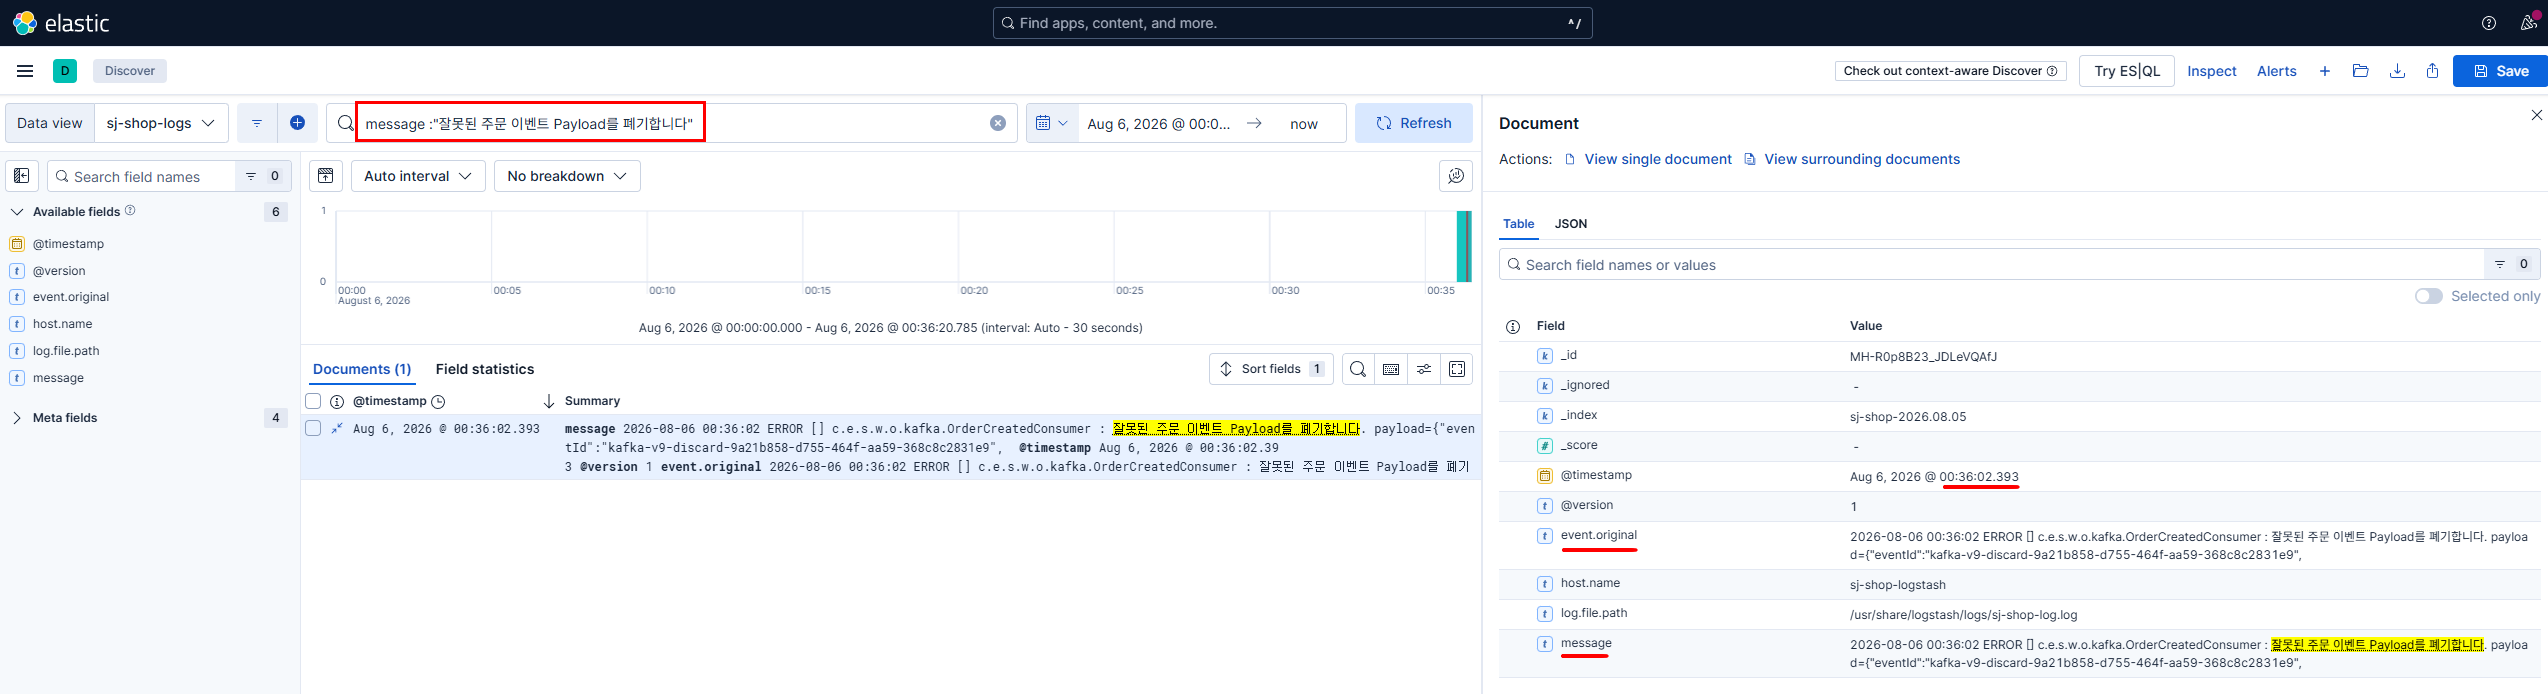Click the Search field names input
2548x694 pixels.
141,176
